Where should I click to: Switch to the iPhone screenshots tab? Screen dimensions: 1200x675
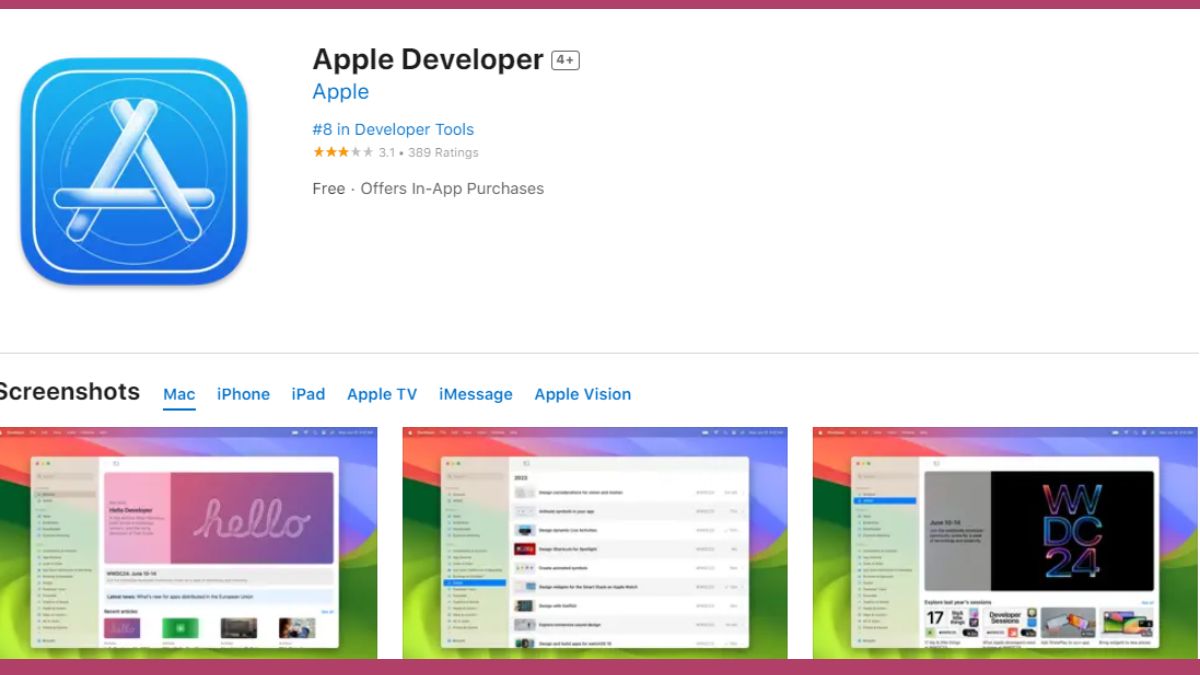point(243,394)
